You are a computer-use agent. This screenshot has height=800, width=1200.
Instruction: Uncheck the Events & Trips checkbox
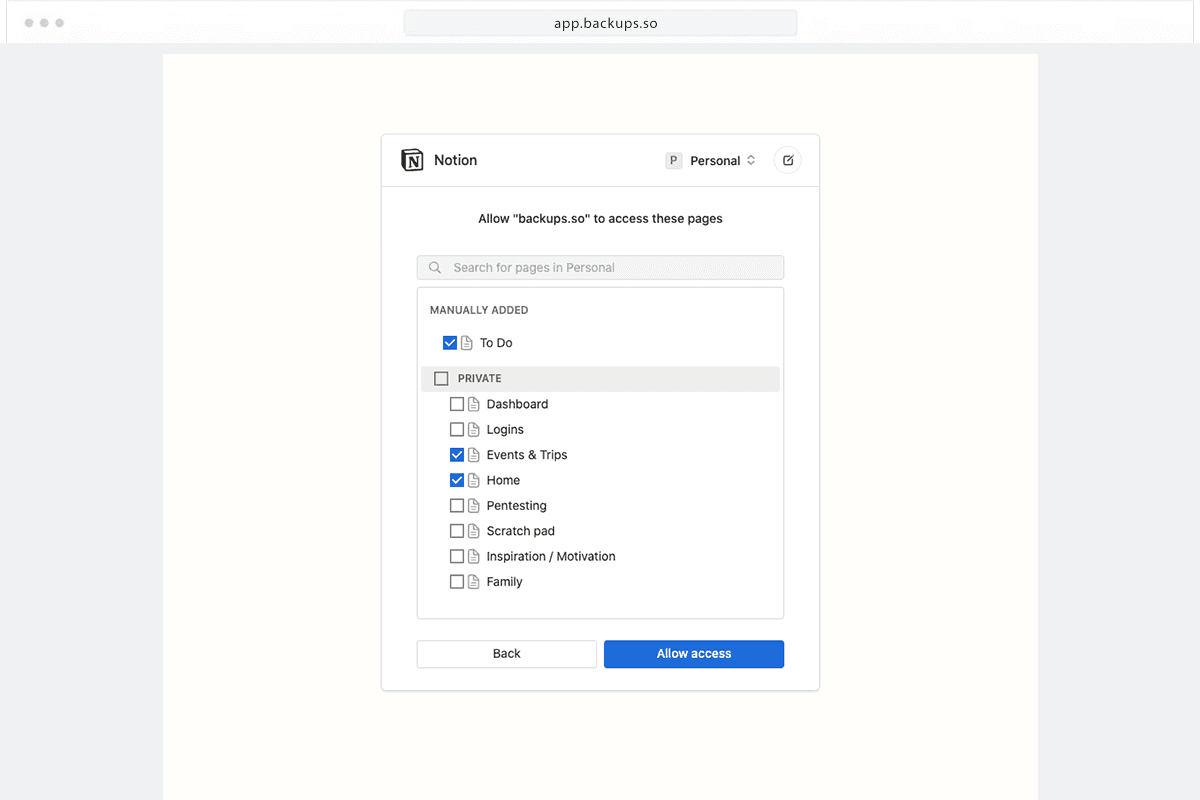pos(457,454)
